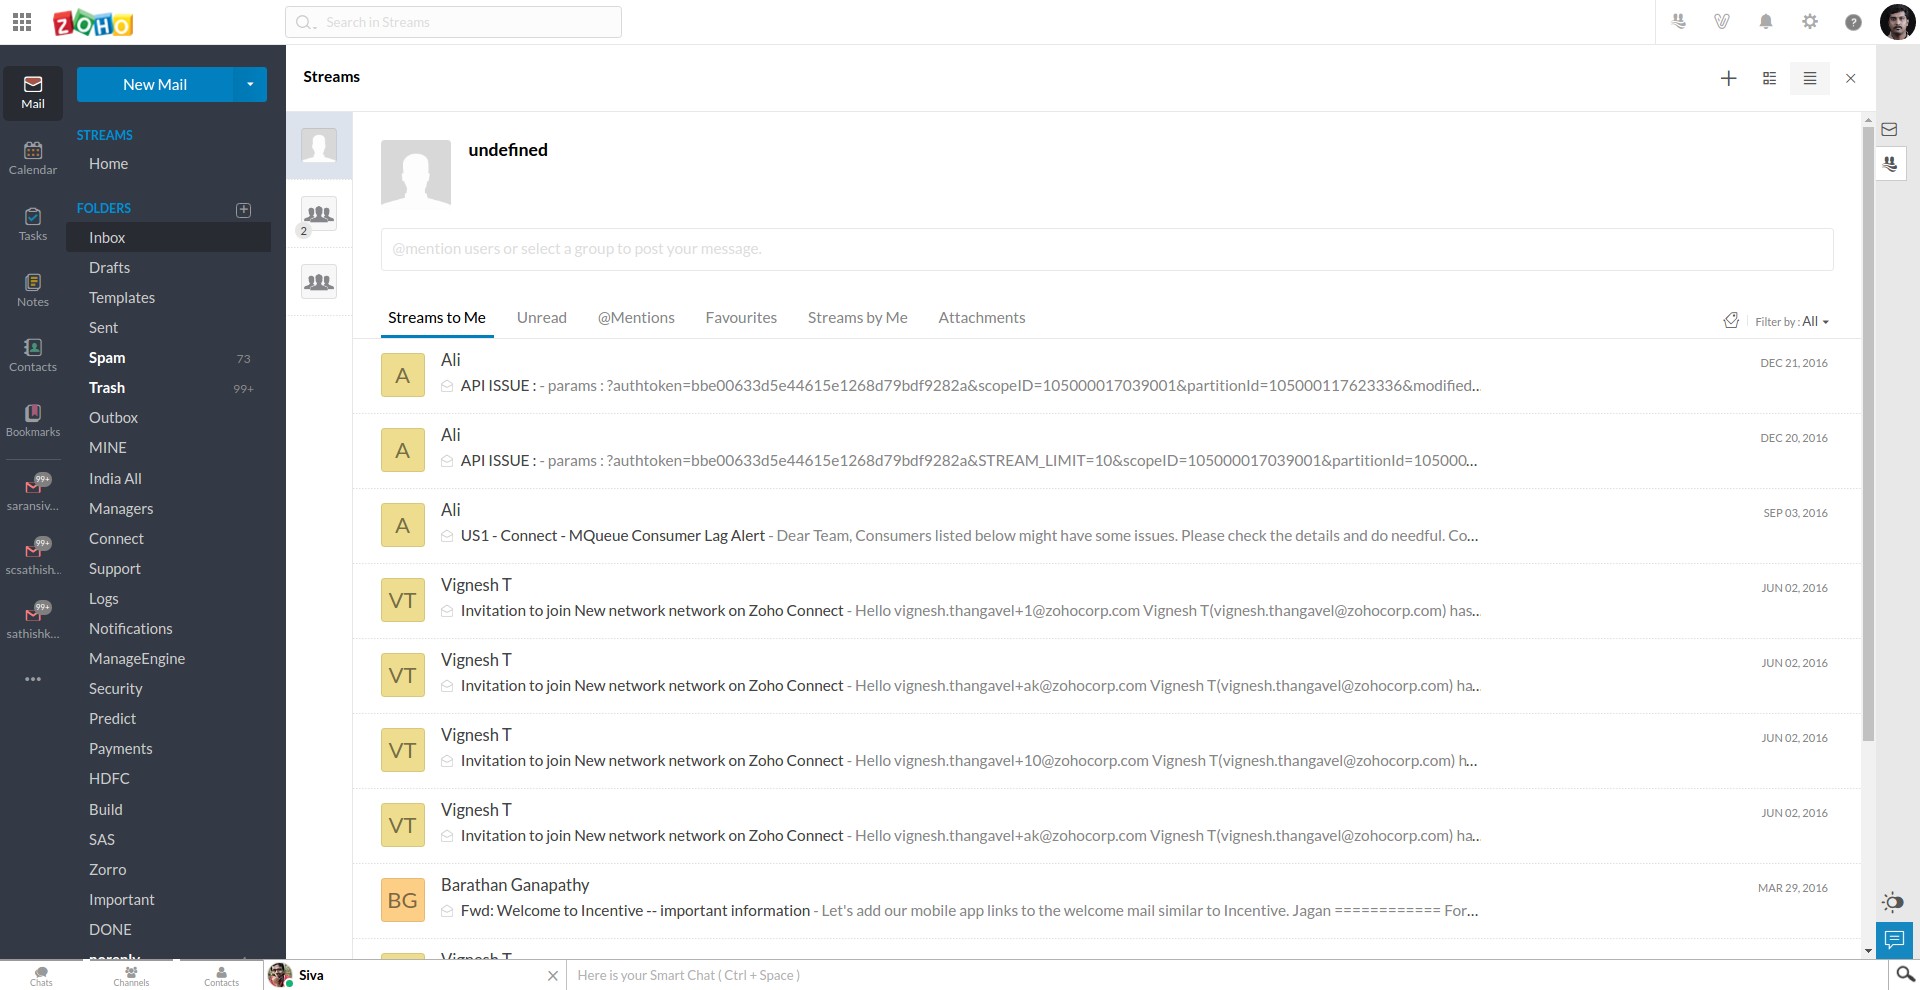Click the Search in Streams field
Screen dimensions: 1920x990
[x=453, y=22]
